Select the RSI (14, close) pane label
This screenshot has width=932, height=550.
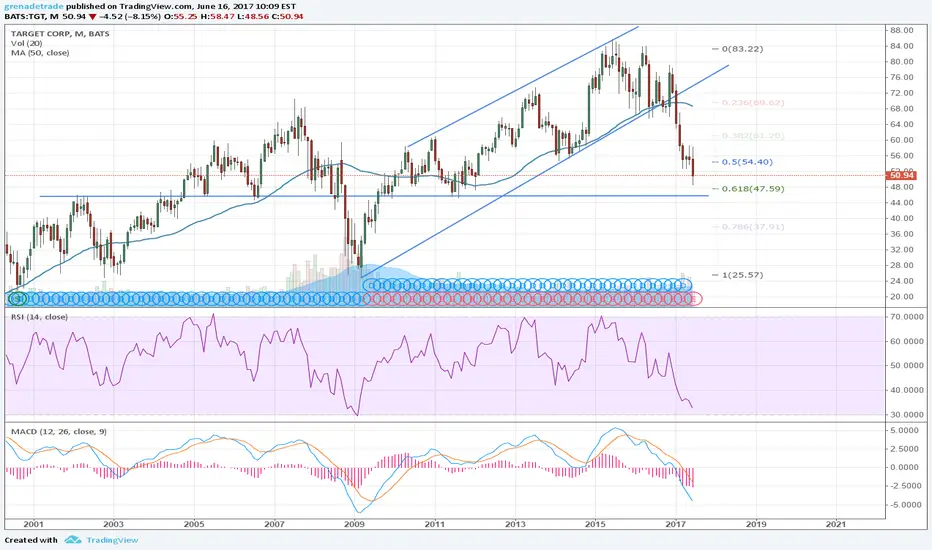point(39,317)
